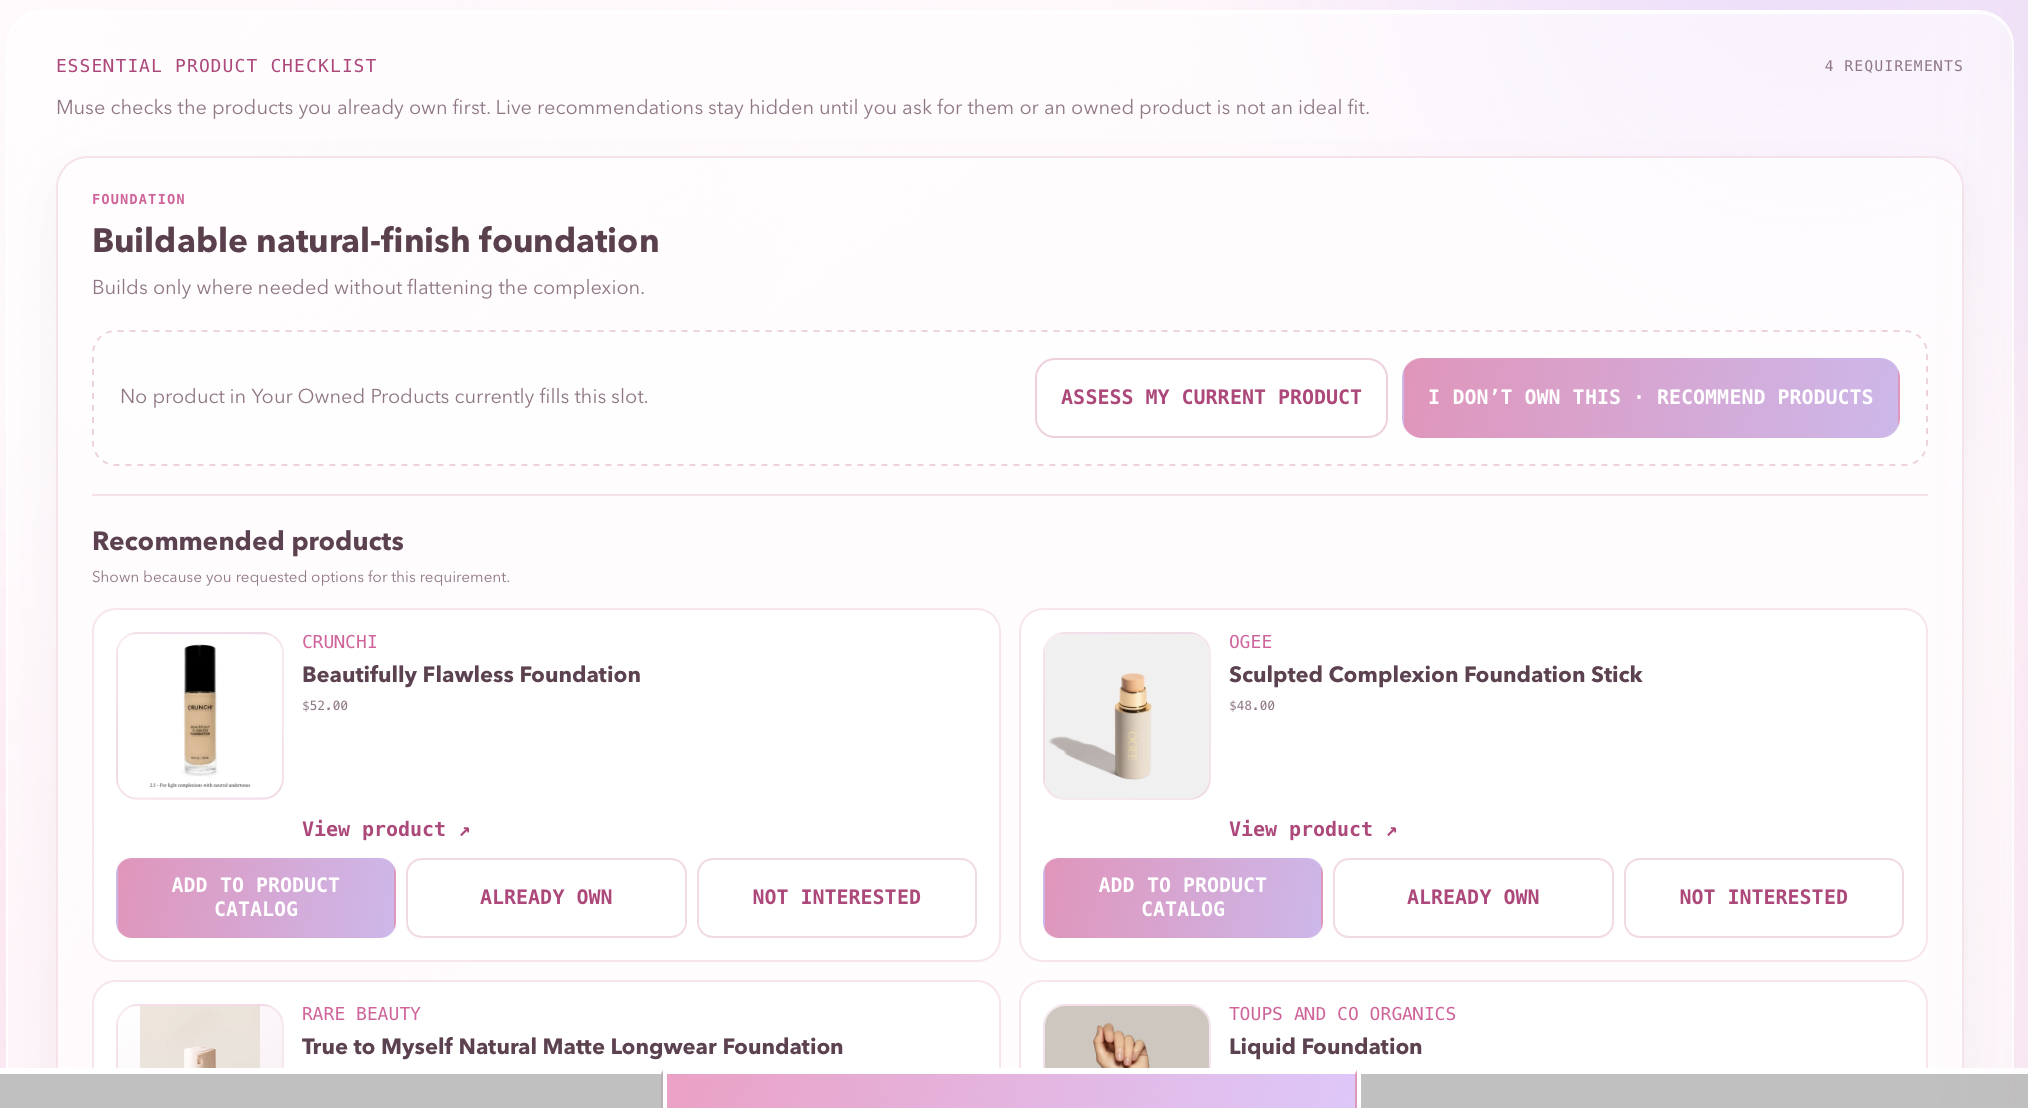Viewport: 2028px width, 1108px height.
Task: Choose Not Interested for Crunchi foundation
Action: click(x=837, y=898)
